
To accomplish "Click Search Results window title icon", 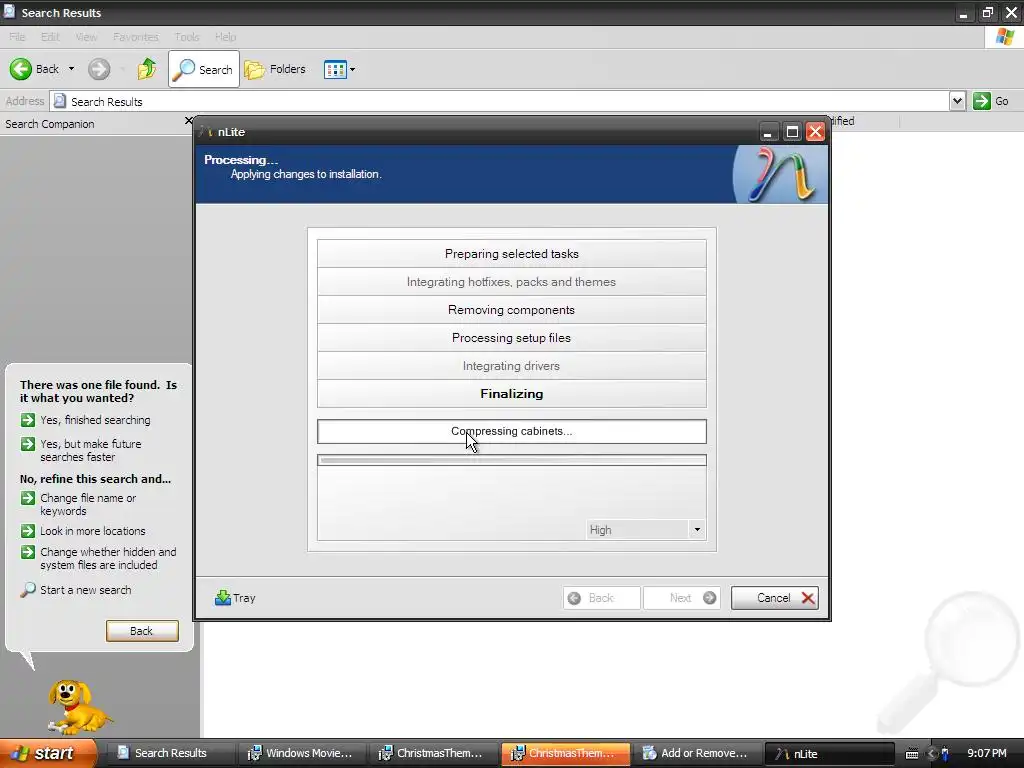I will point(9,12).
